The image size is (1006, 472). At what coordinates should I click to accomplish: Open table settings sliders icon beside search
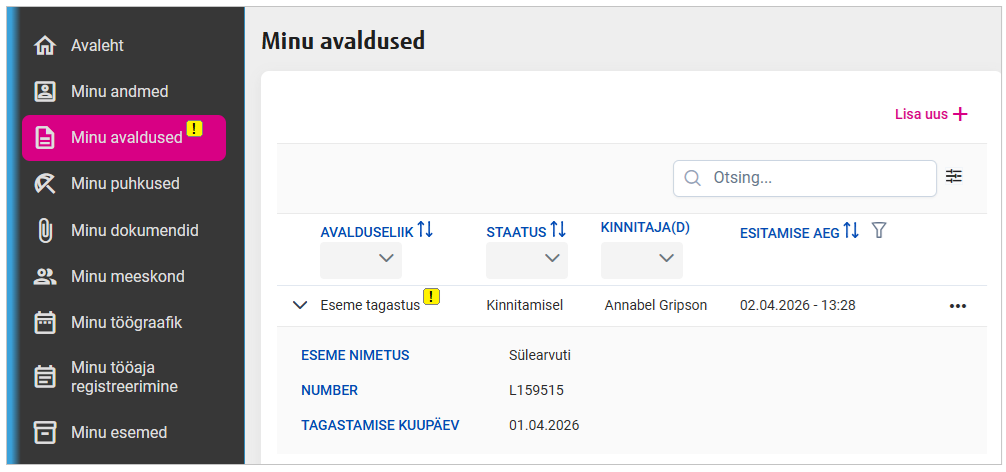point(954,177)
